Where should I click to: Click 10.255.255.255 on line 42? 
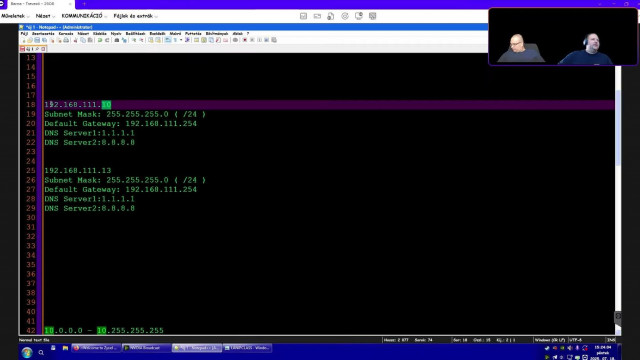click(130, 330)
